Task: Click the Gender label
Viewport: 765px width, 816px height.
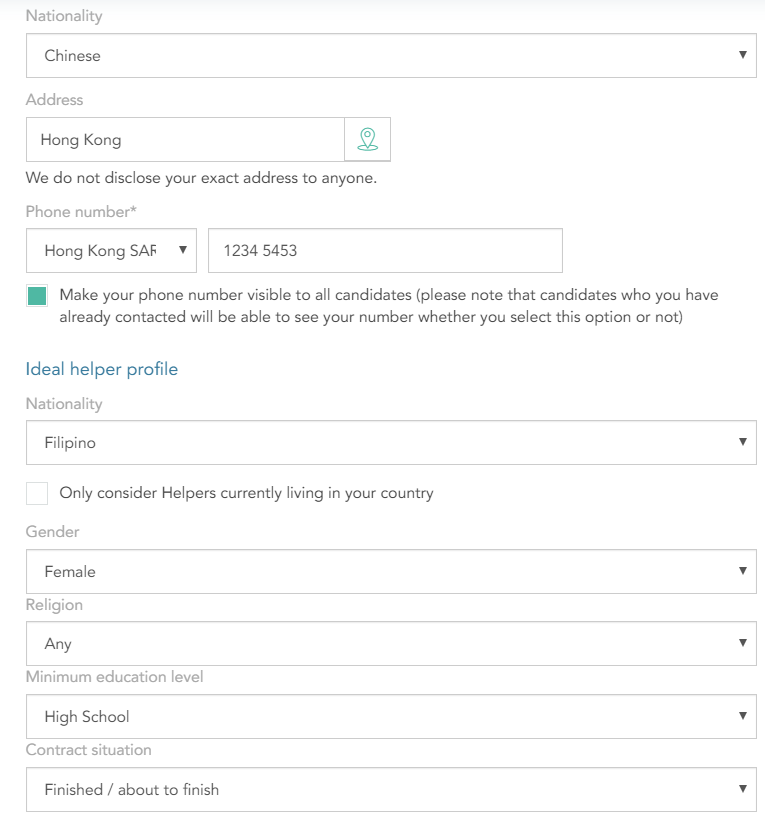Action: tap(53, 532)
